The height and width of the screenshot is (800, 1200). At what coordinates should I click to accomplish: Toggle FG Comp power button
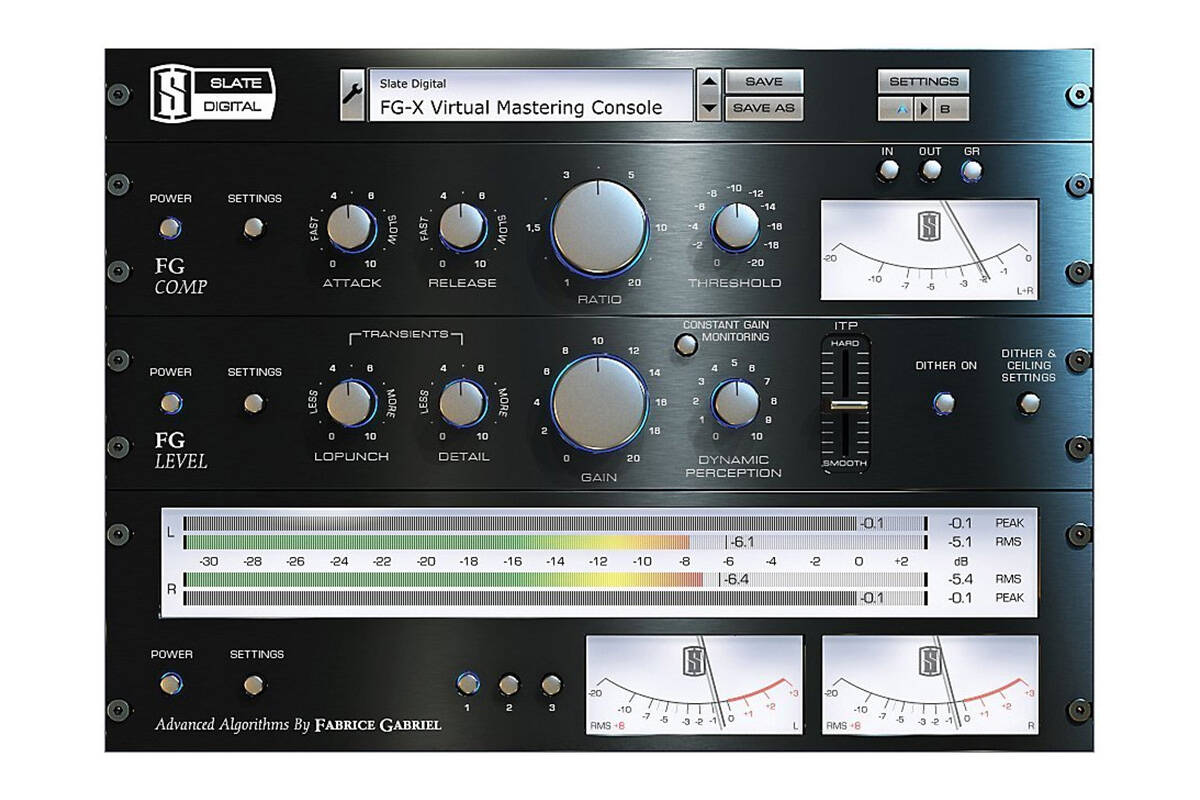(171, 228)
